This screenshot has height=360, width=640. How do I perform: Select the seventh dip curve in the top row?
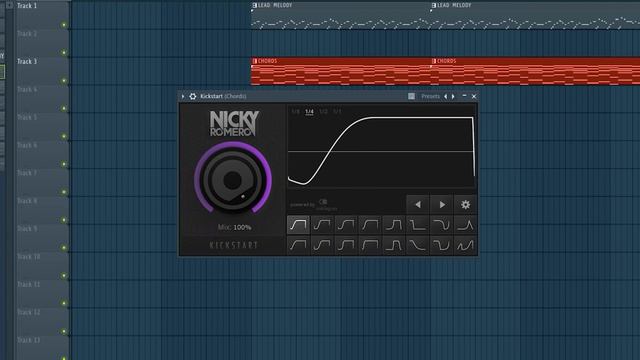click(442, 225)
